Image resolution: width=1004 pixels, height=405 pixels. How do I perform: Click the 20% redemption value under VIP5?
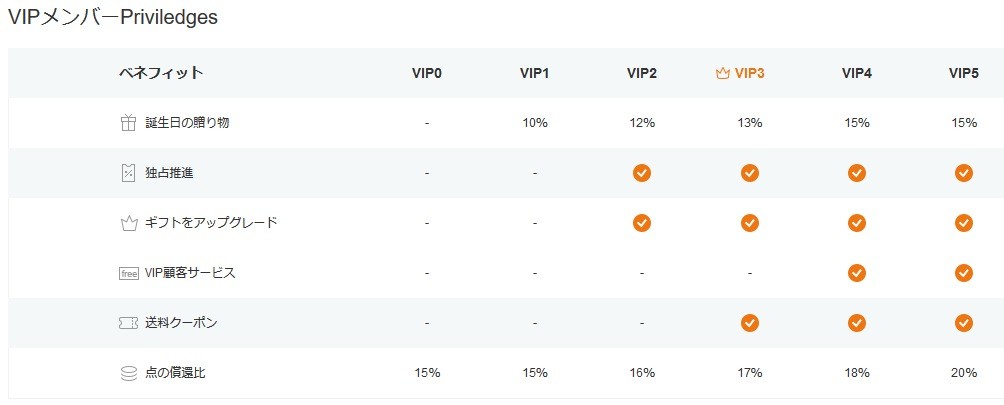tap(964, 373)
